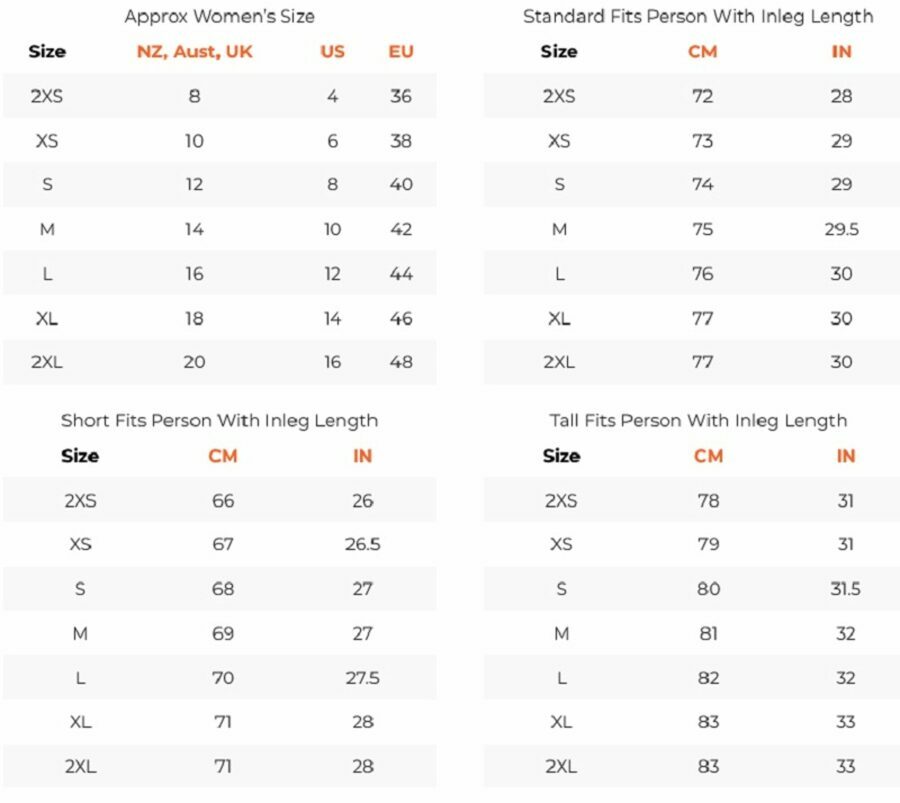Viewport: 900px width, 803px height.
Task: Select the IN header in Short table
Action: 362,456
